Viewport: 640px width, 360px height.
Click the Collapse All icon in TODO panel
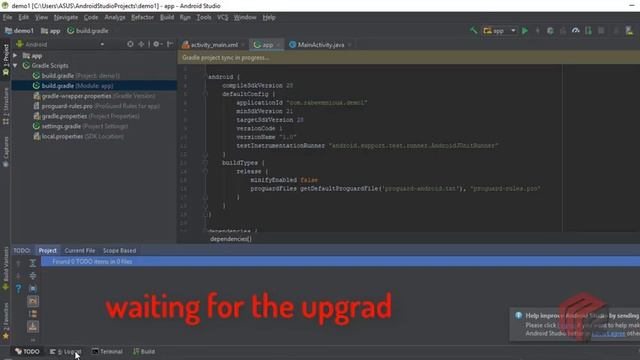tap(33, 276)
